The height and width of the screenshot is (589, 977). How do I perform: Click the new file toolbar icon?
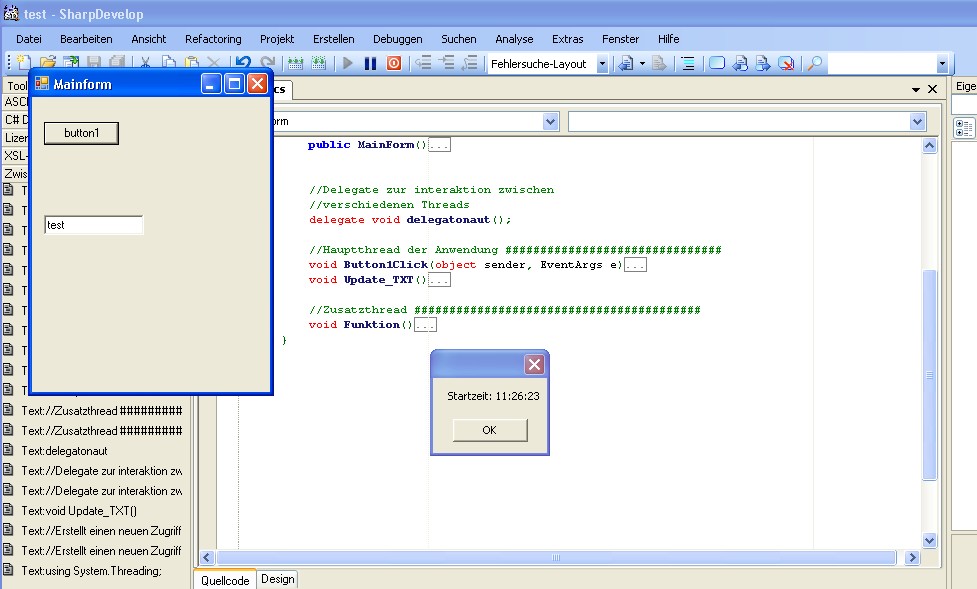23,64
